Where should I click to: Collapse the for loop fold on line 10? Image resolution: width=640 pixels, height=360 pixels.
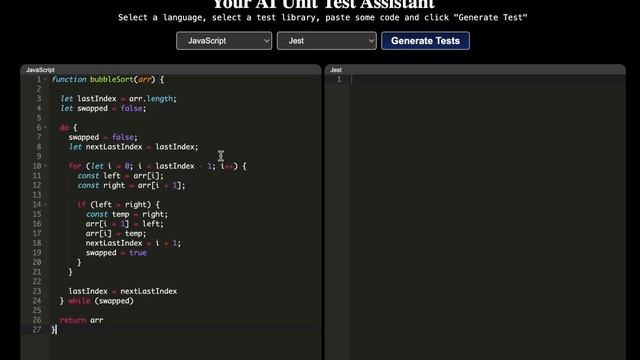click(x=45, y=166)
